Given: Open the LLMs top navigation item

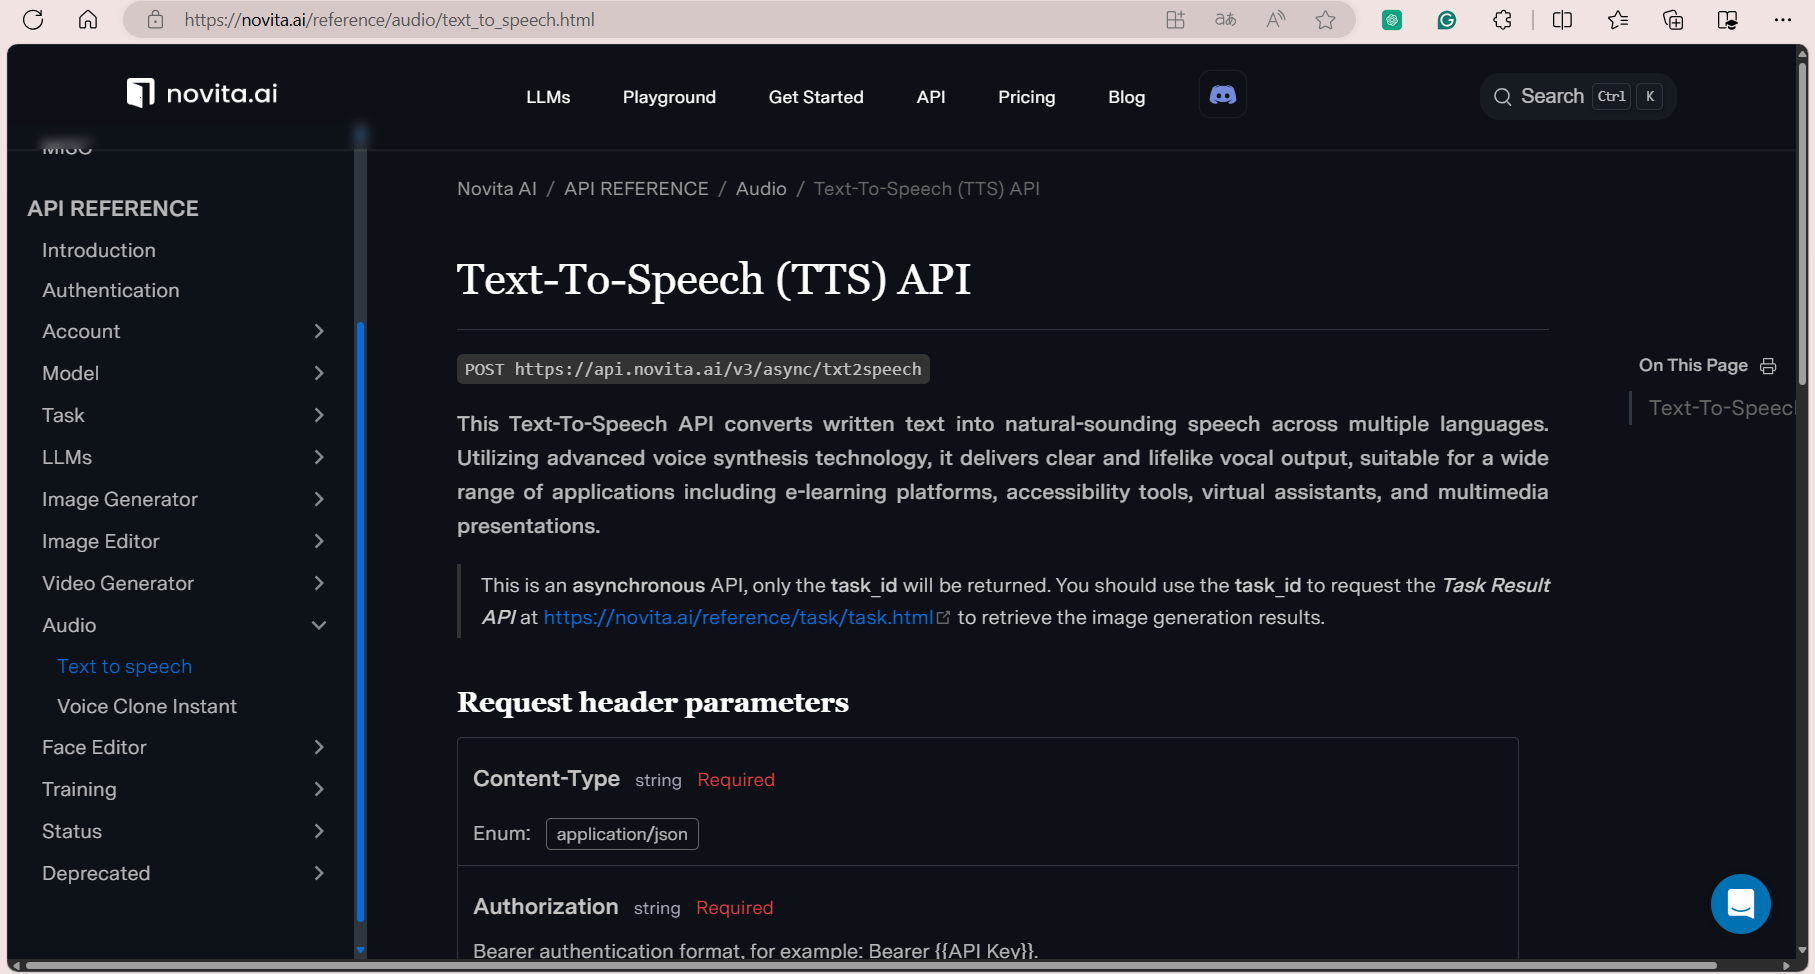Looking at the screenshot, I should pos(548,97).
